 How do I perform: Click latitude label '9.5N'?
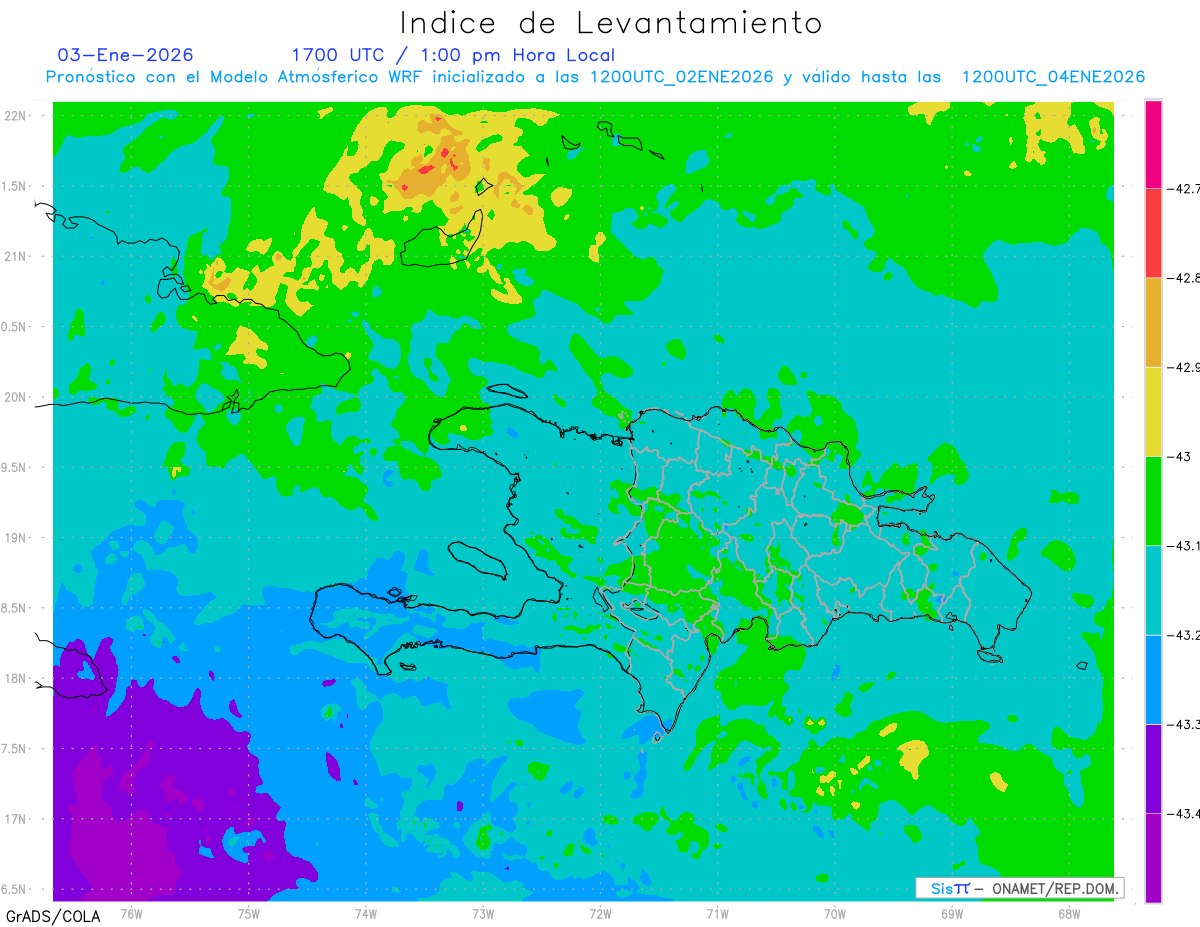(x=14, y=467)
